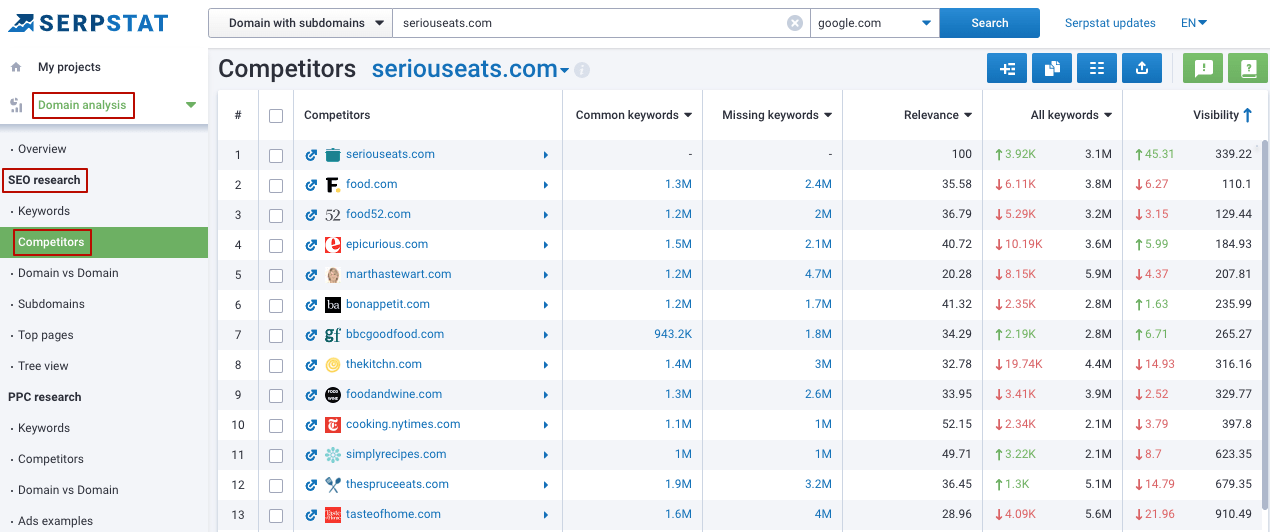The image size is (1270, 532).
Task: Check the box for marthastewart.com row
Action: pyautogui.click(x=276, y=275)
